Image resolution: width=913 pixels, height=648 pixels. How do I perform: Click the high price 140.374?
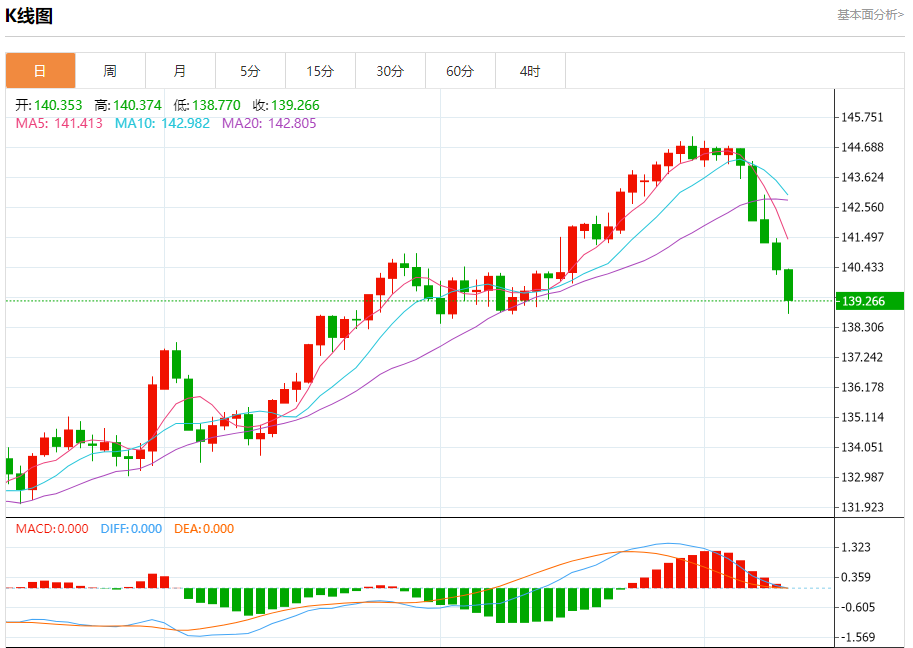click(137, 105)
